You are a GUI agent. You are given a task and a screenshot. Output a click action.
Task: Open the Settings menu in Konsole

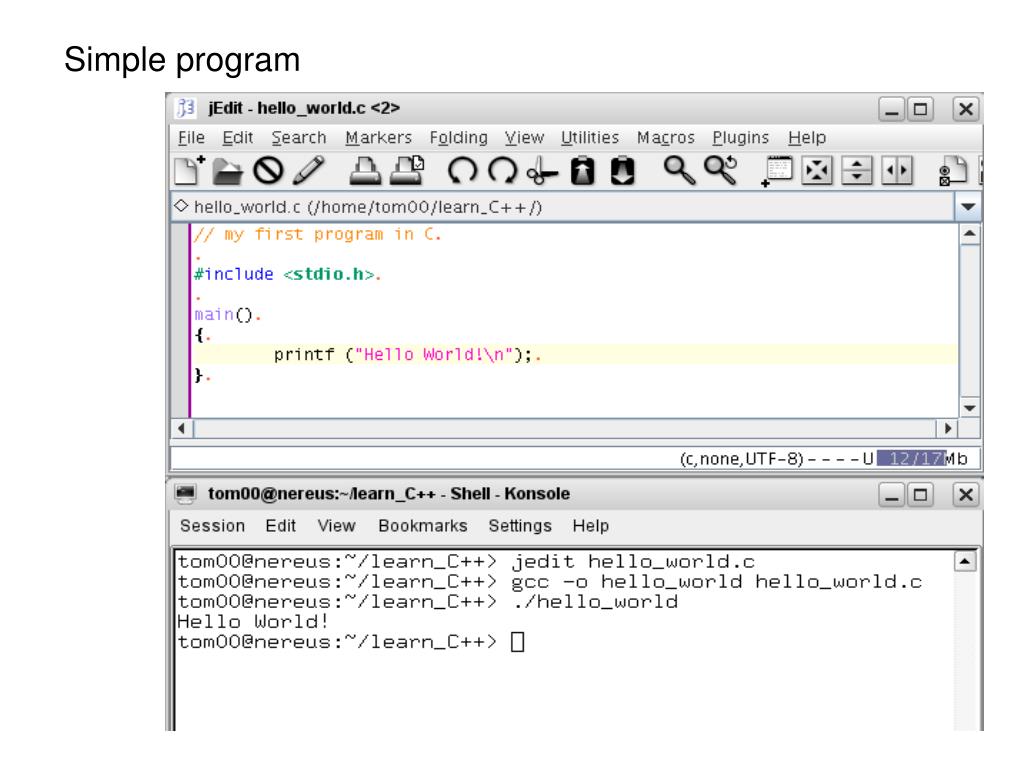520,526
